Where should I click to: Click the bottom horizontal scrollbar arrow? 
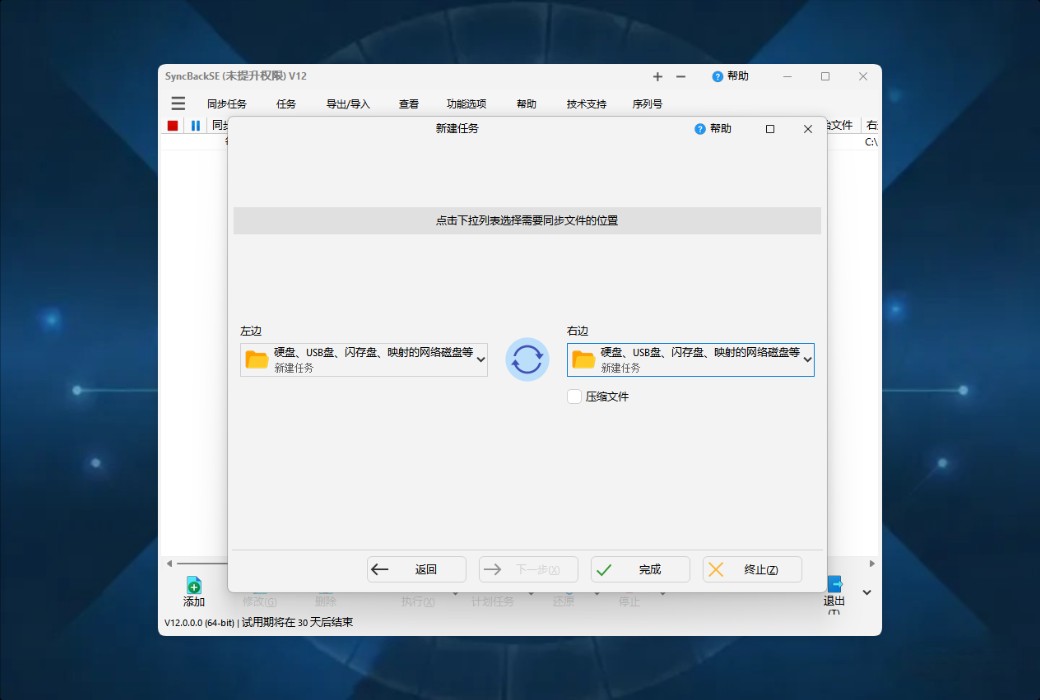(x=170, y=563)
